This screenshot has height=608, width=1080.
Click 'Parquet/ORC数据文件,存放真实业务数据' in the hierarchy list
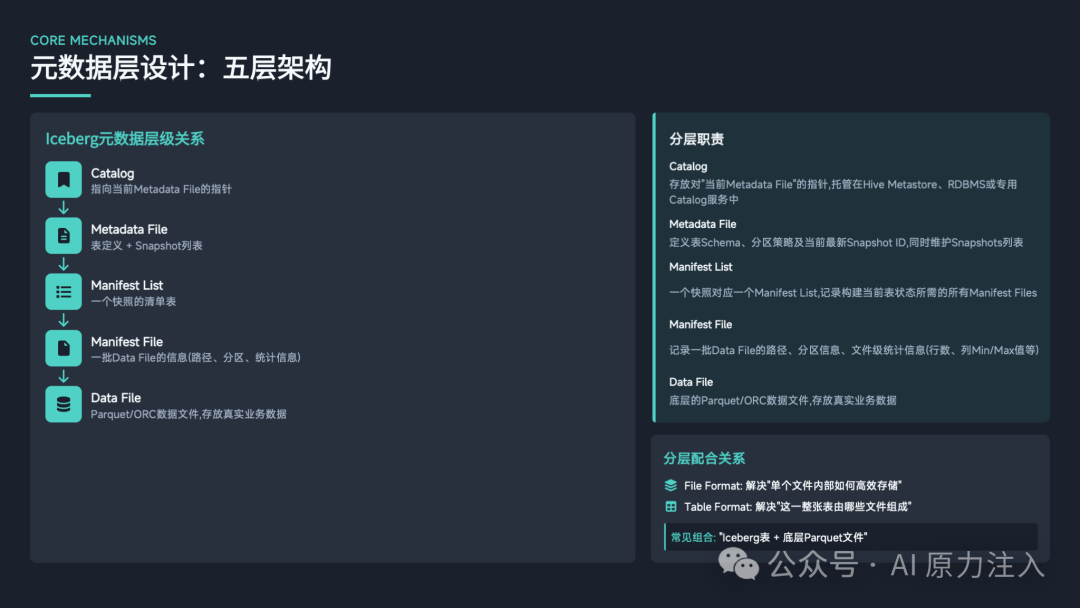[189, 414]
